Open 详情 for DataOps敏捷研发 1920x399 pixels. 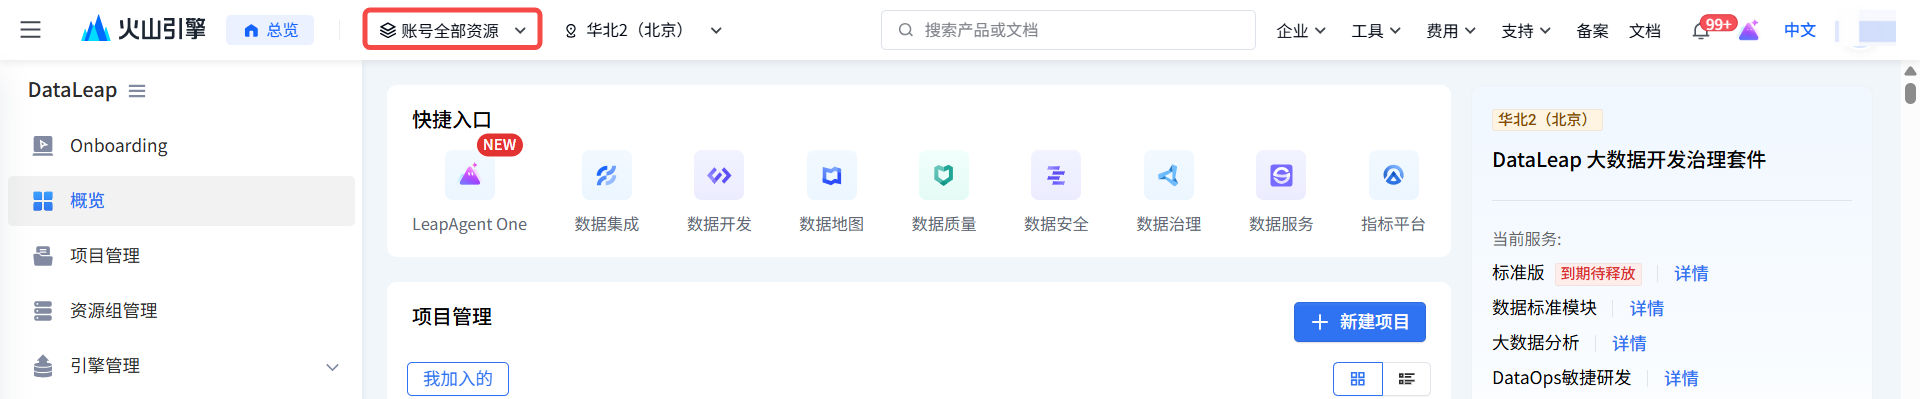[1681, 378]
